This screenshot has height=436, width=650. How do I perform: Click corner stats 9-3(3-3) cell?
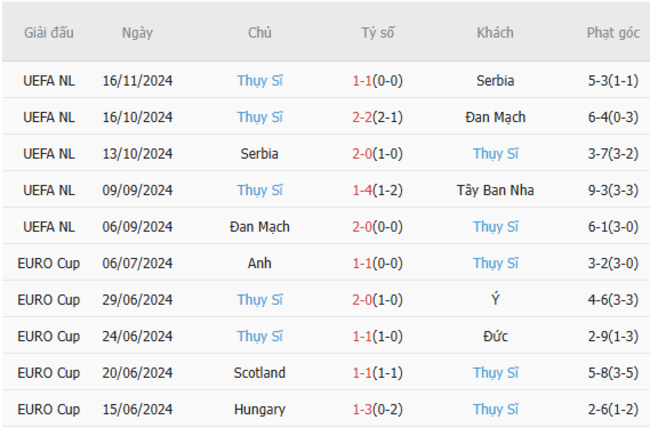(613, 190)
